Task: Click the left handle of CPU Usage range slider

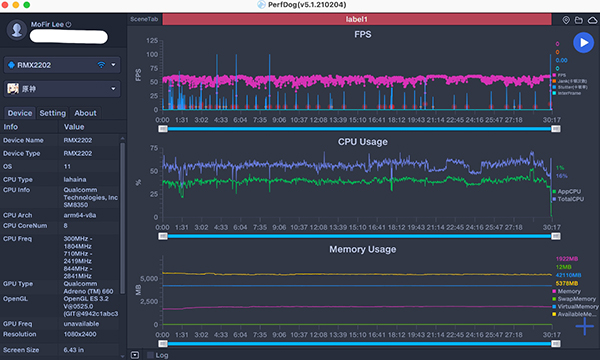Action: 163,236
